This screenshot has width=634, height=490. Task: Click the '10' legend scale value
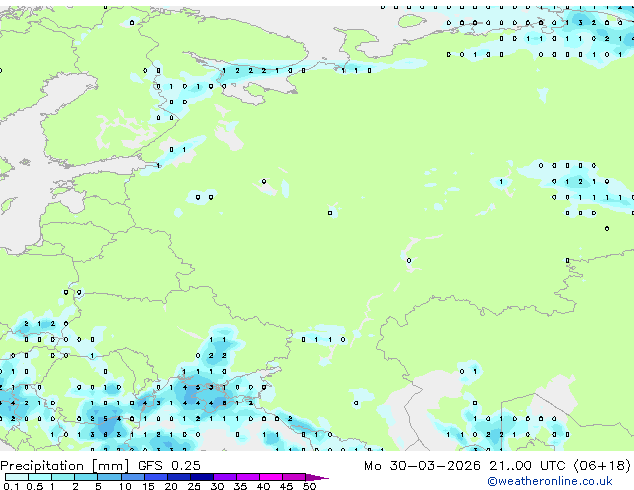(x=125, y=486)
